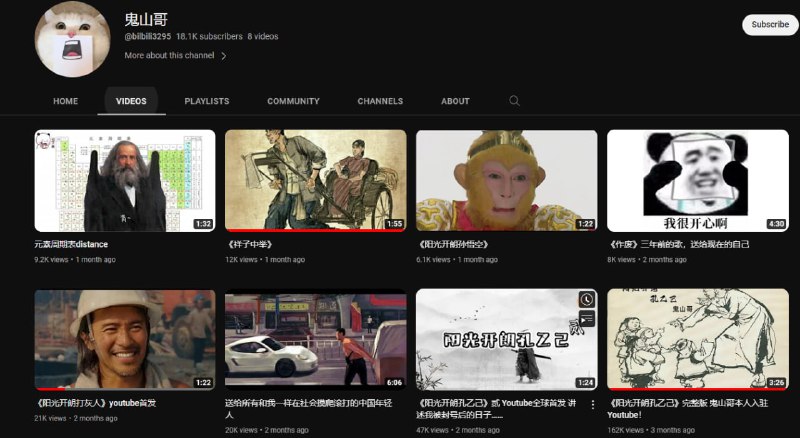The width and height of the screenshot is (800, 438).
Task: Click 162K views • 3 months ago text
Action: [651, 430]
